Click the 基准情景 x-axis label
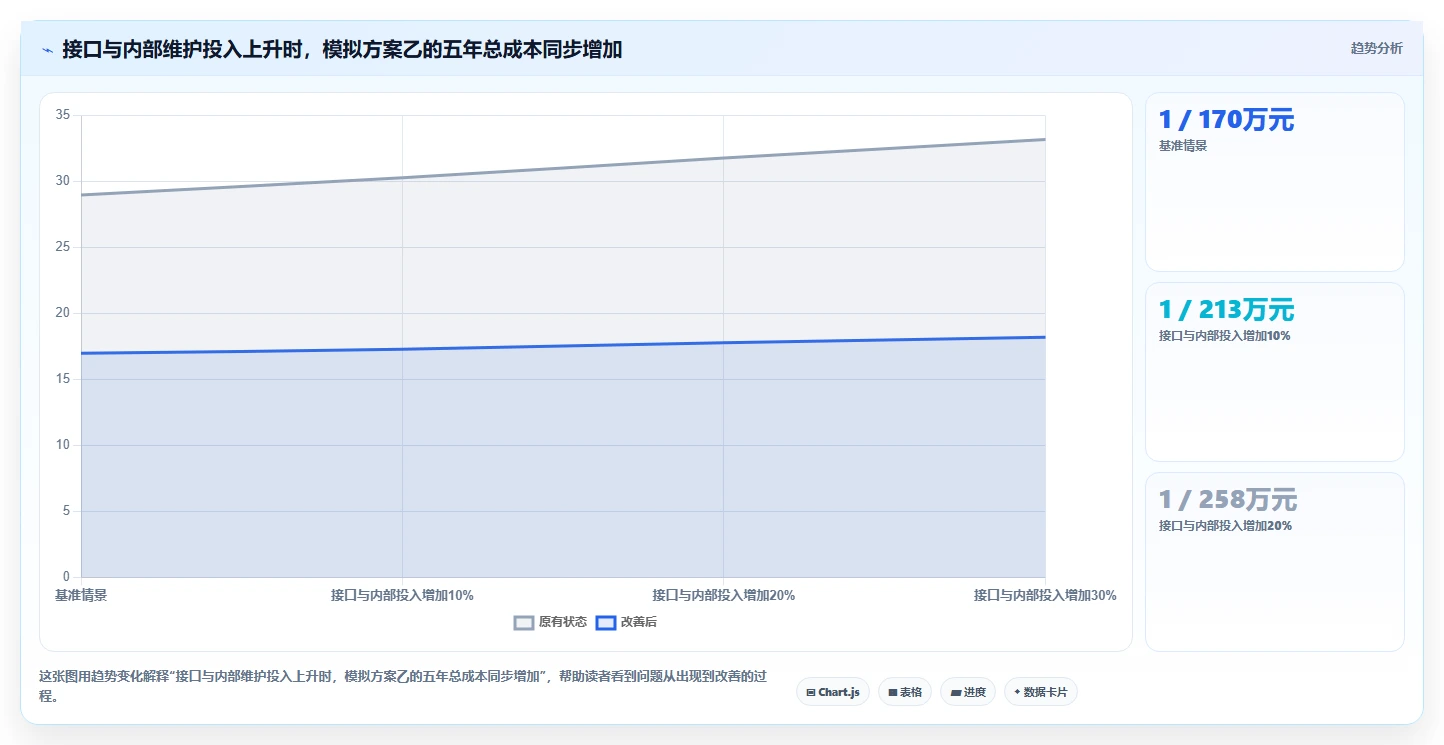This screenshot has width=1444, height=745. [x=81, y=595]
